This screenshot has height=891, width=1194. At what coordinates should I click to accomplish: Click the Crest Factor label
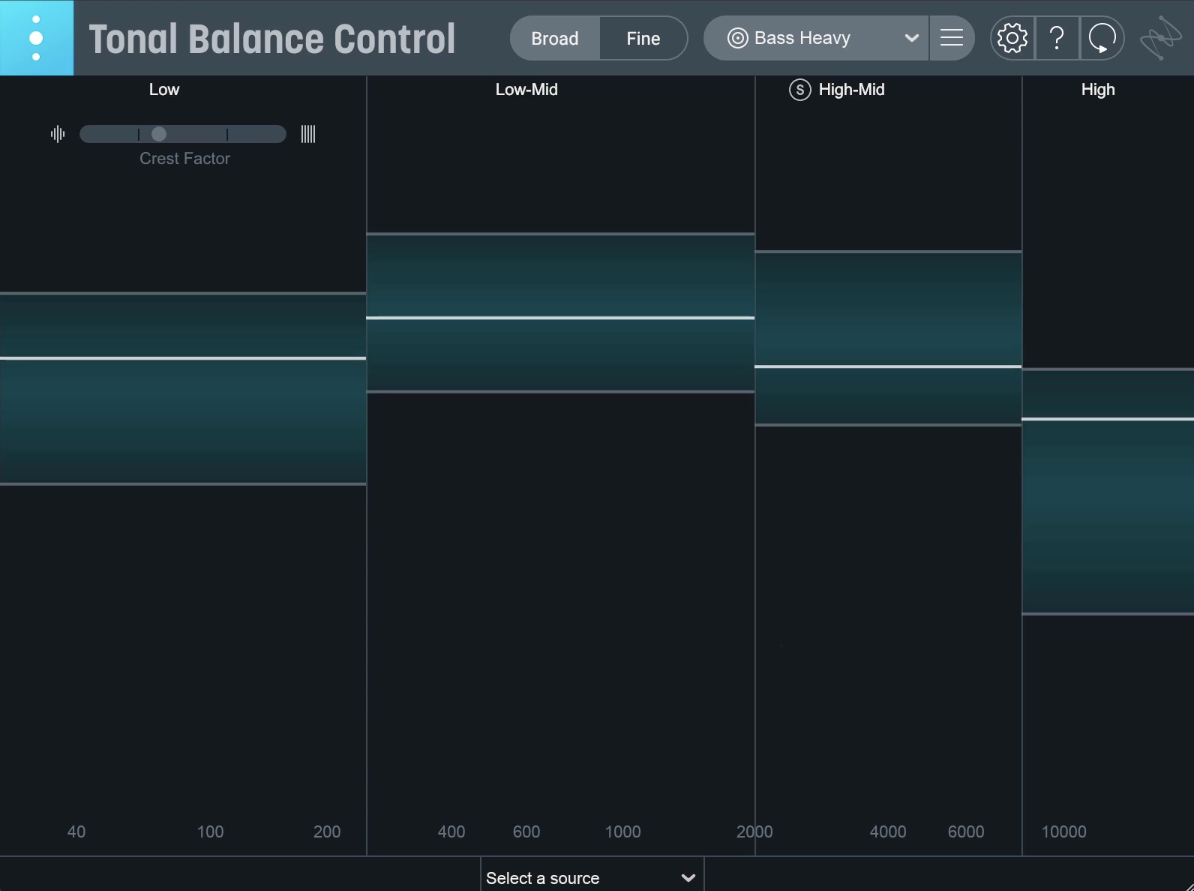[184, 158]
